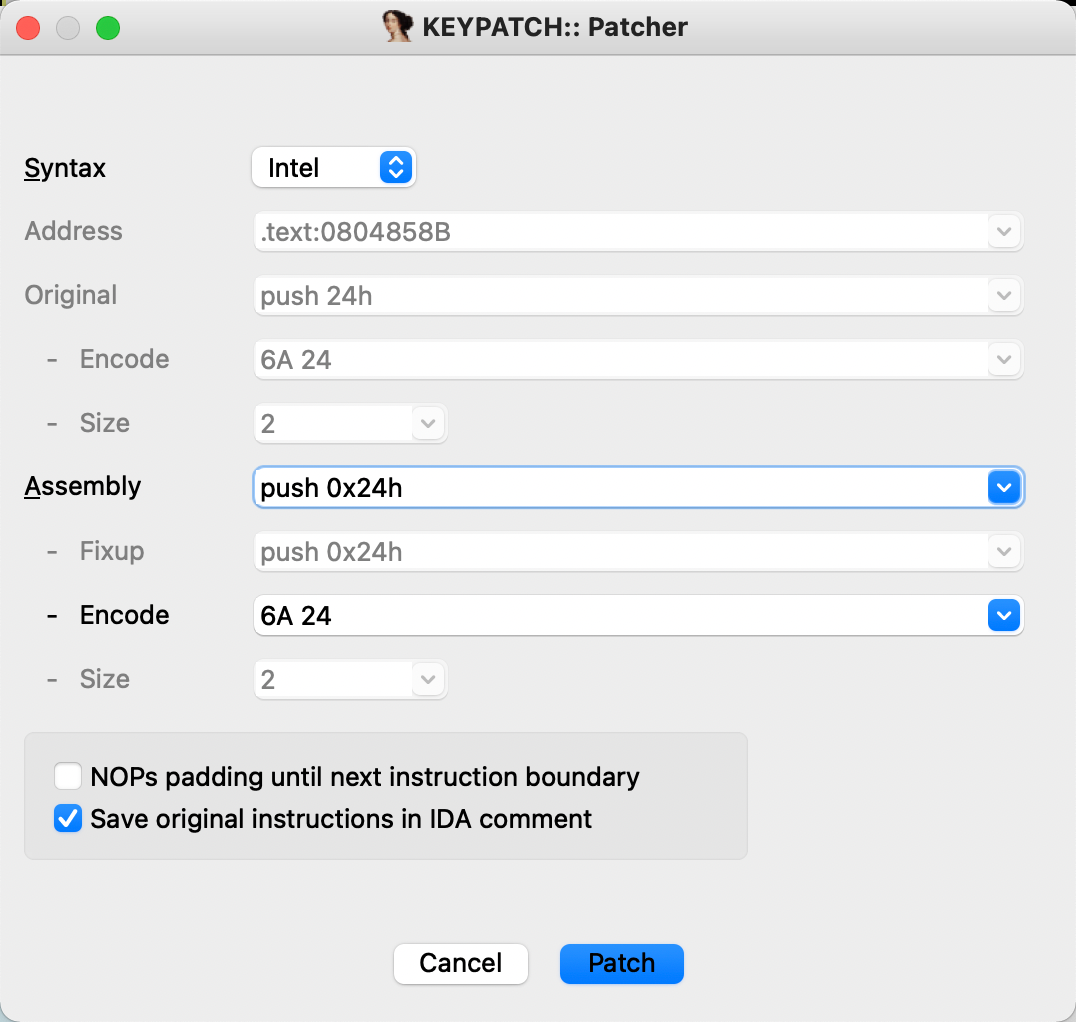Click the green zoom window button
Screen dimensions: 1076x1022
108,28
